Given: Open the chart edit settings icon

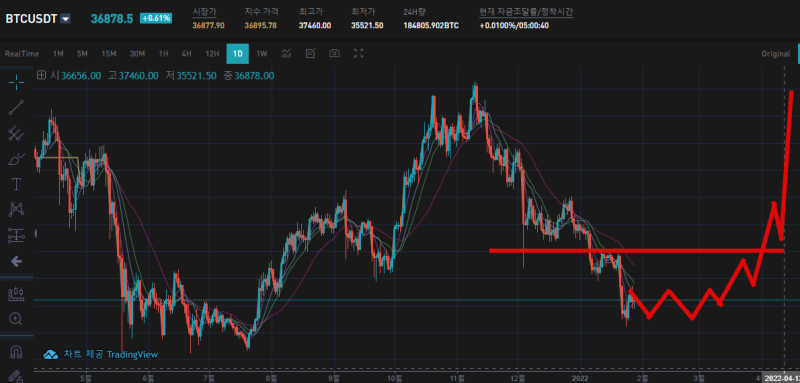Looking at the screenshot, I should point(310,53).
